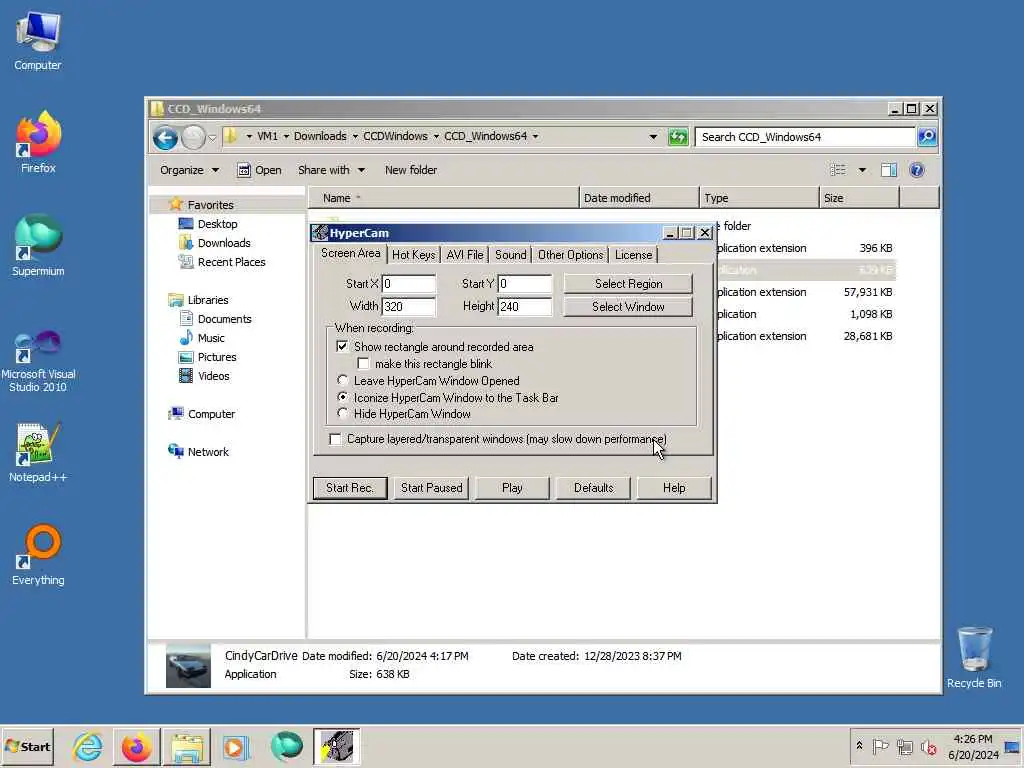Open the address bar history dropdown

click(x=653, y=137)
